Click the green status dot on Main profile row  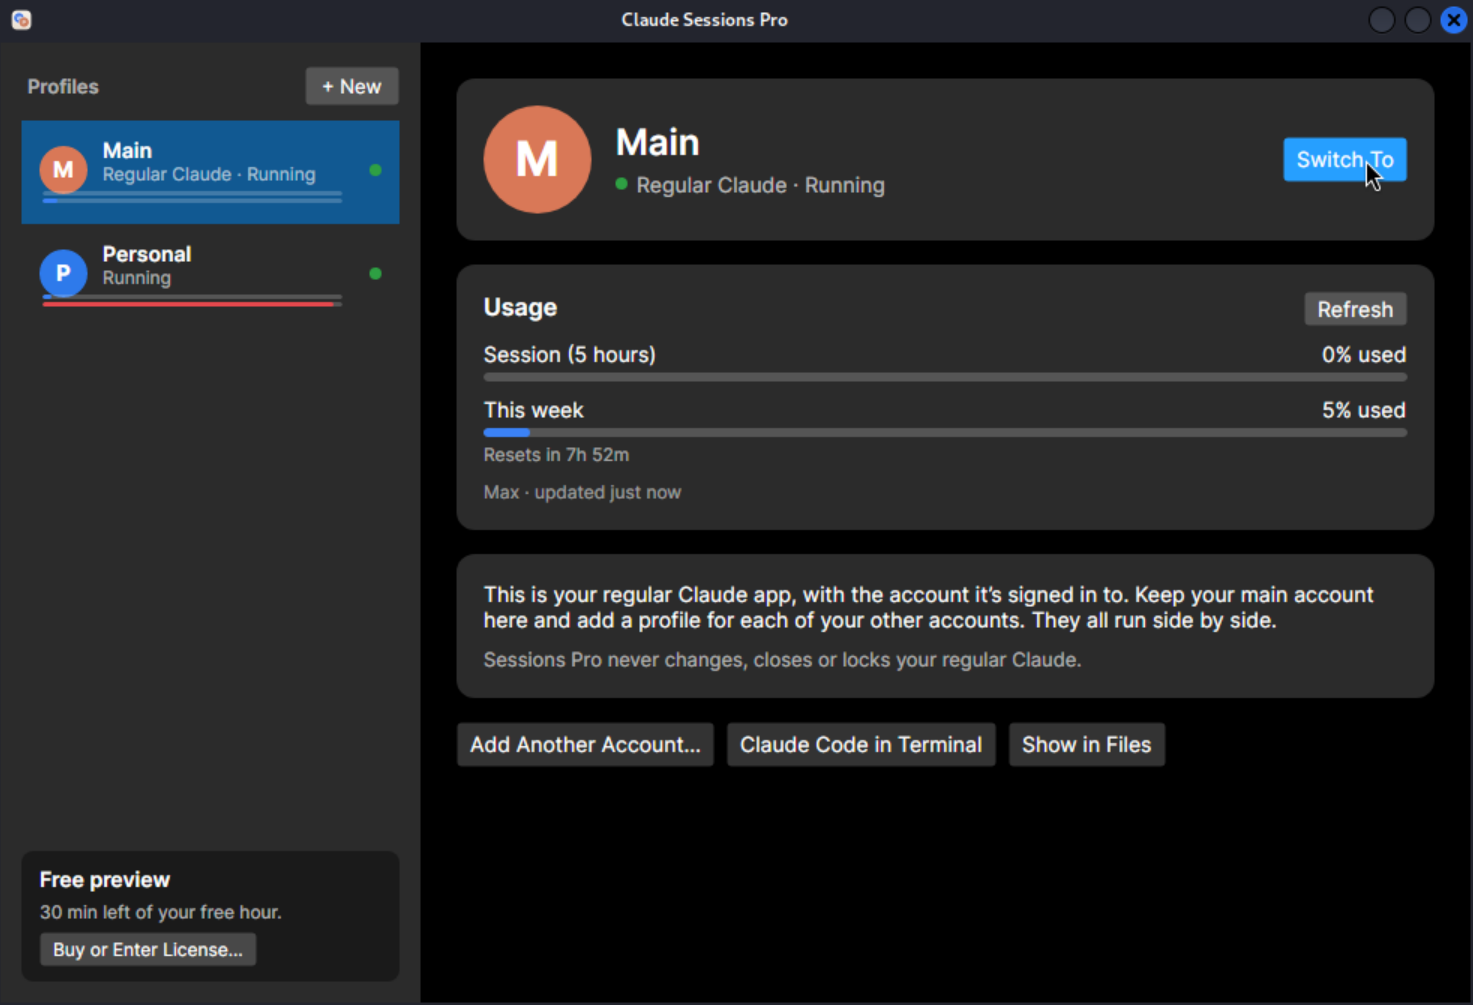pos(376,170)
